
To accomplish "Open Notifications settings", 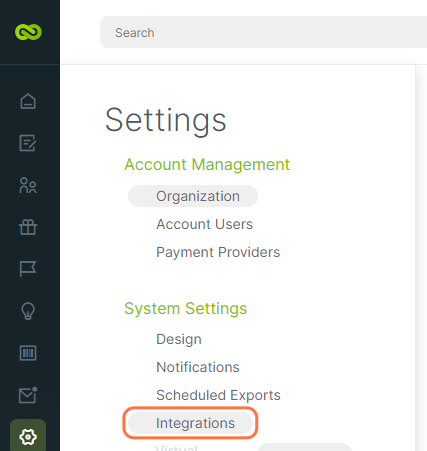I will 198,367.
